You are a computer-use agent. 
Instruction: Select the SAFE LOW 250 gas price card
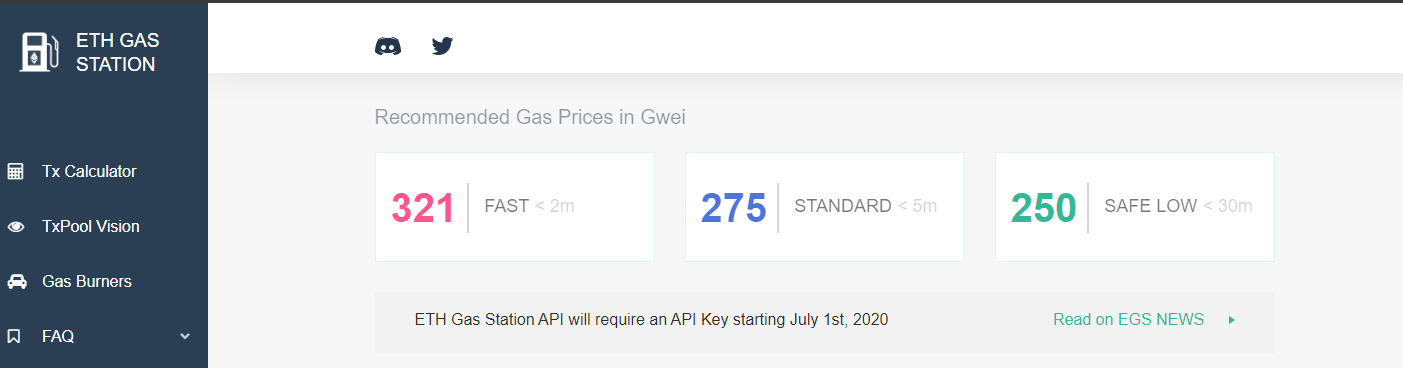coord(1135,207)
